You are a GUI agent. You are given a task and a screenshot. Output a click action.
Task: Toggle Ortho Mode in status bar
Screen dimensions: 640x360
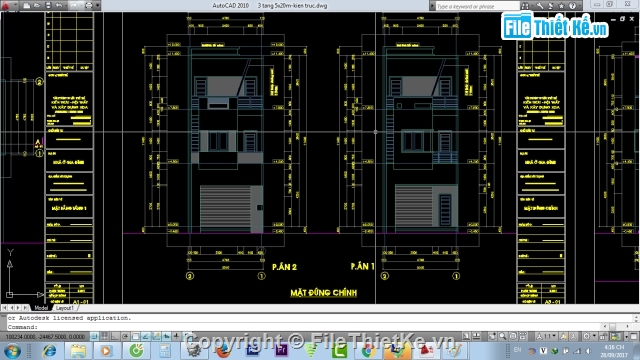point(115,337)
